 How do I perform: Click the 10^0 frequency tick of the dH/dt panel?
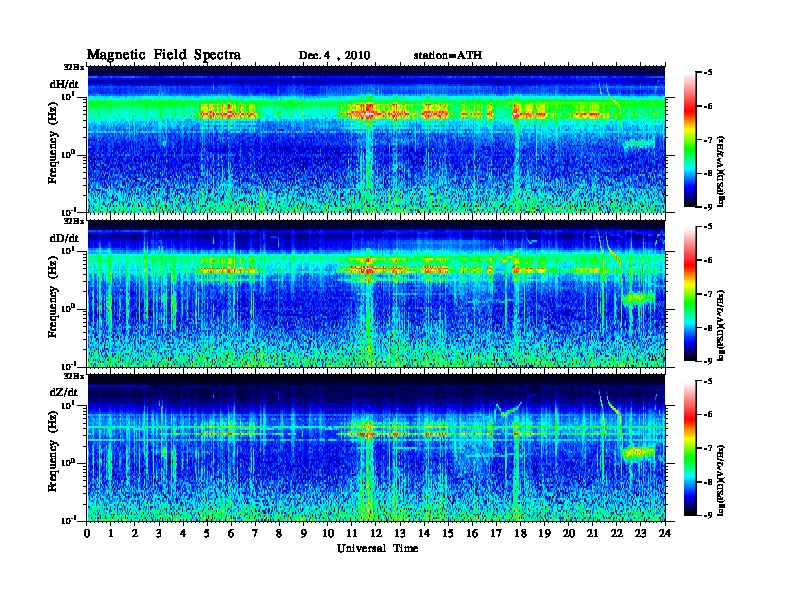pos(67,154)
